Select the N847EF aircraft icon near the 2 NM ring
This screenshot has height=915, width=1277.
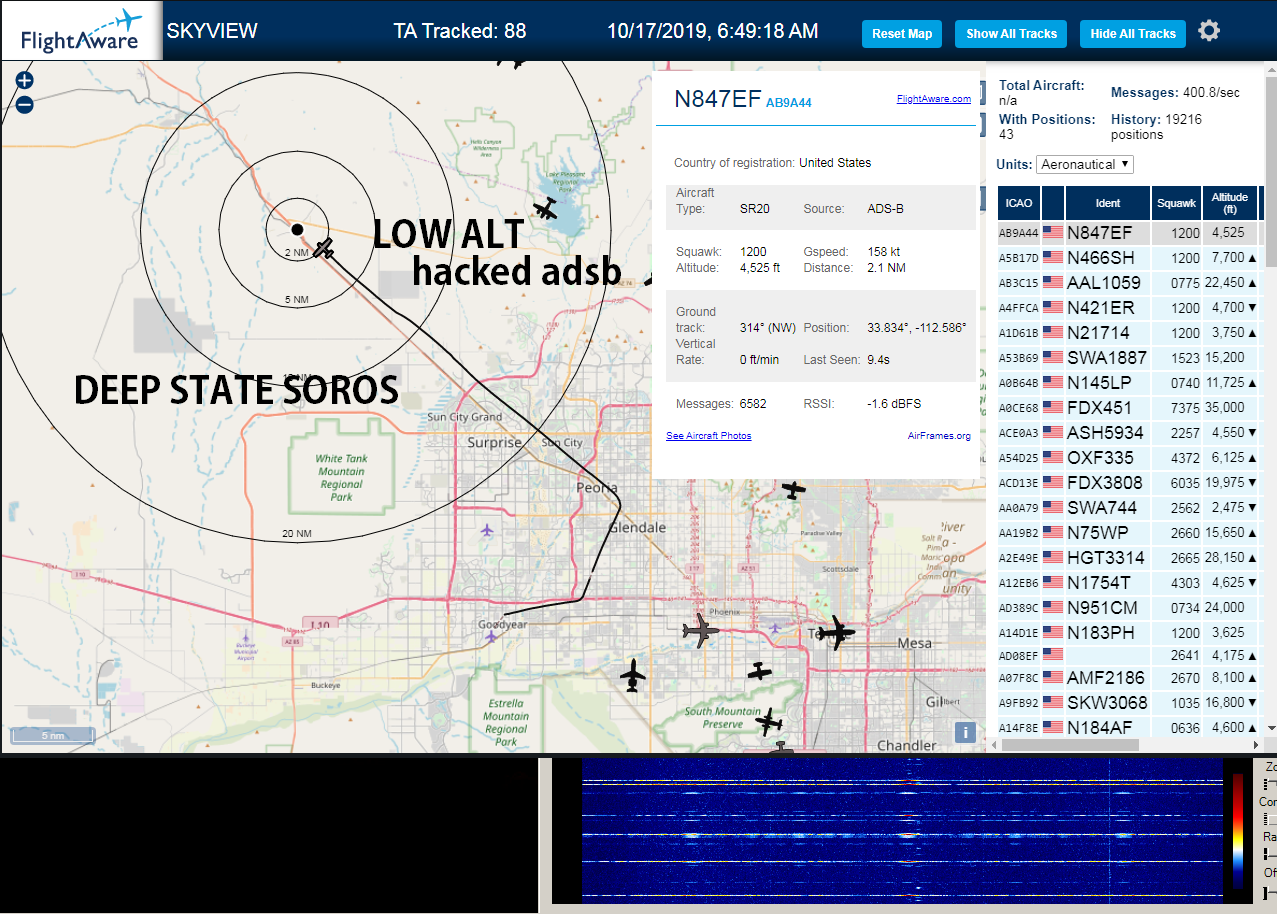(323, 248)
